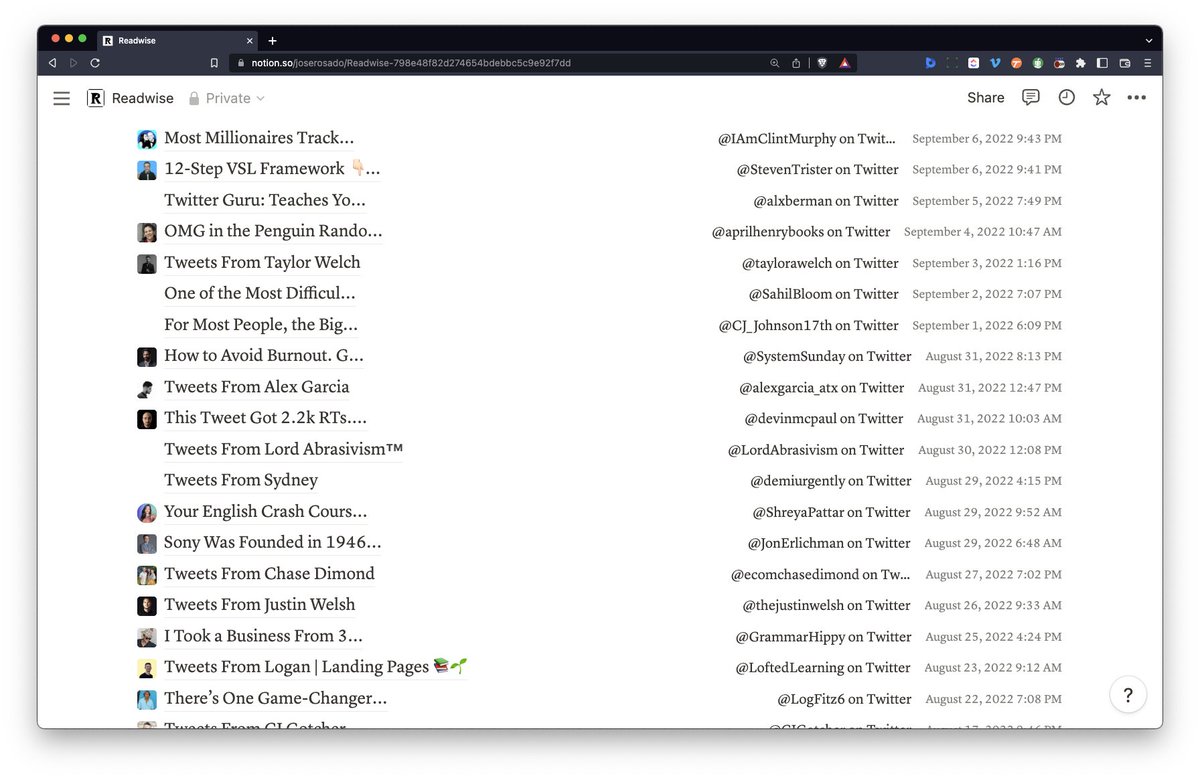
Task: Open 'Tweets From Alex Garcia' page
Action: pyautogui.click(x=257, y=386)
